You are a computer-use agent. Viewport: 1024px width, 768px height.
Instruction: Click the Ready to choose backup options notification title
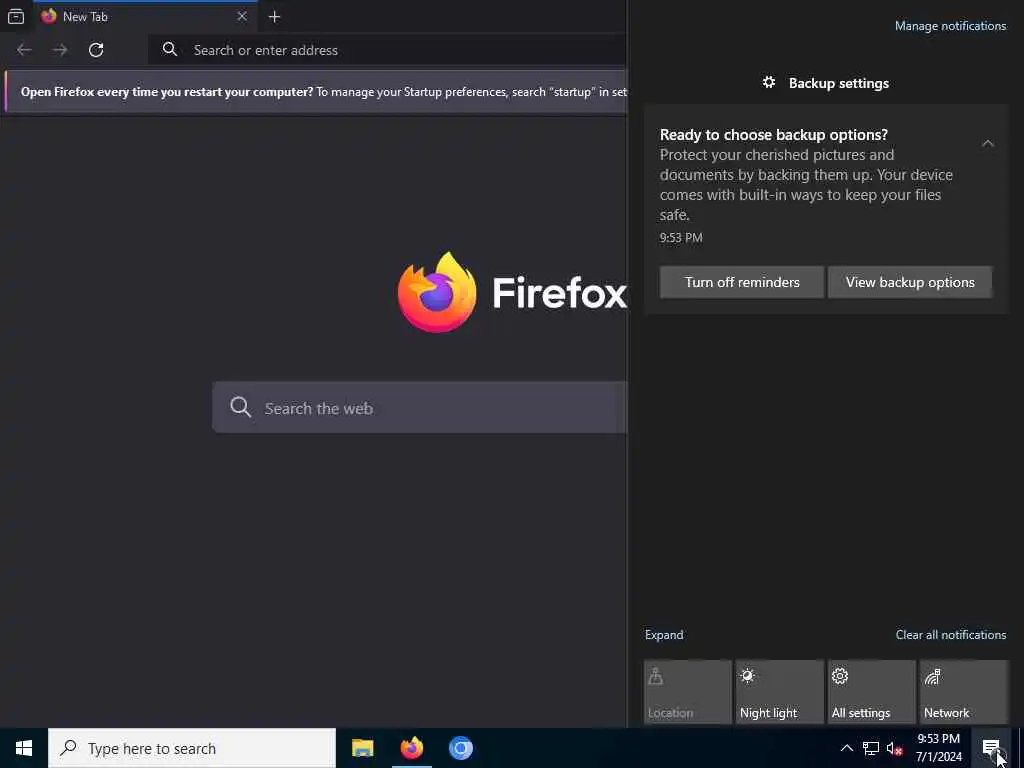click(774, 135)
